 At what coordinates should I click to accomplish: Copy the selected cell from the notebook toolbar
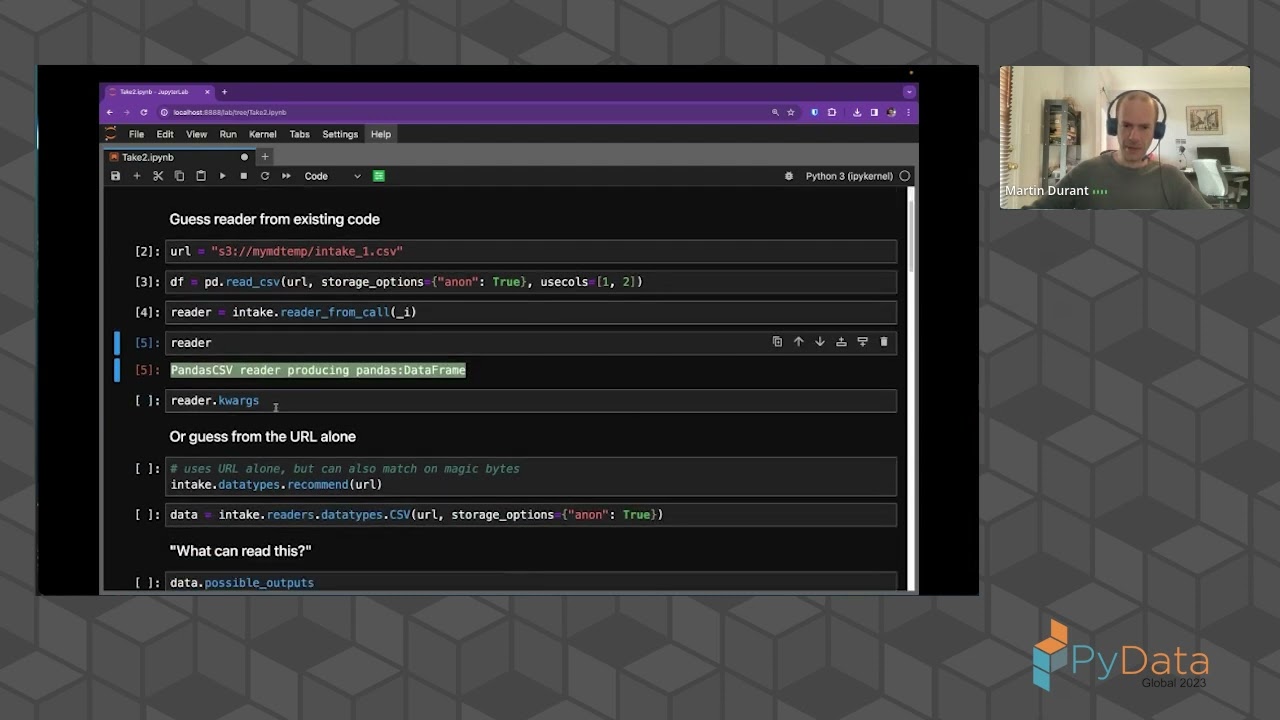[x=179, y=176]
